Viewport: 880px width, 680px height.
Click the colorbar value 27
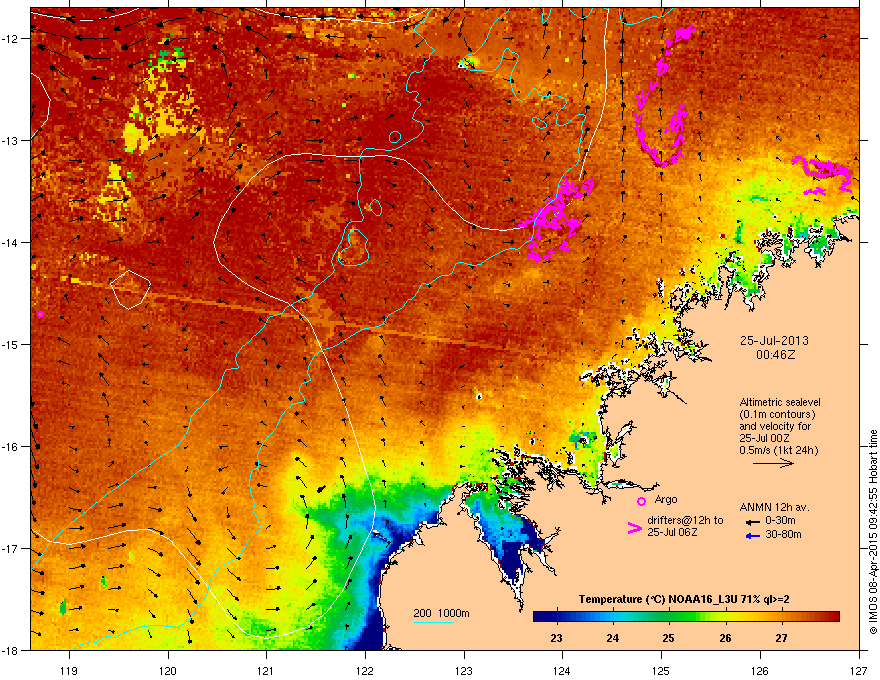coord(782,638)
